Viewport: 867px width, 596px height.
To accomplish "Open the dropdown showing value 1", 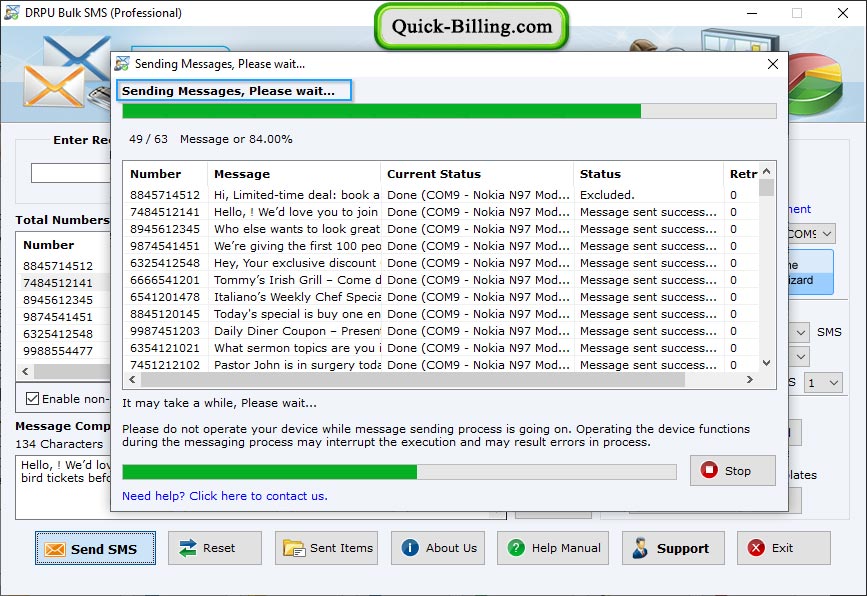I will (823, 383).
